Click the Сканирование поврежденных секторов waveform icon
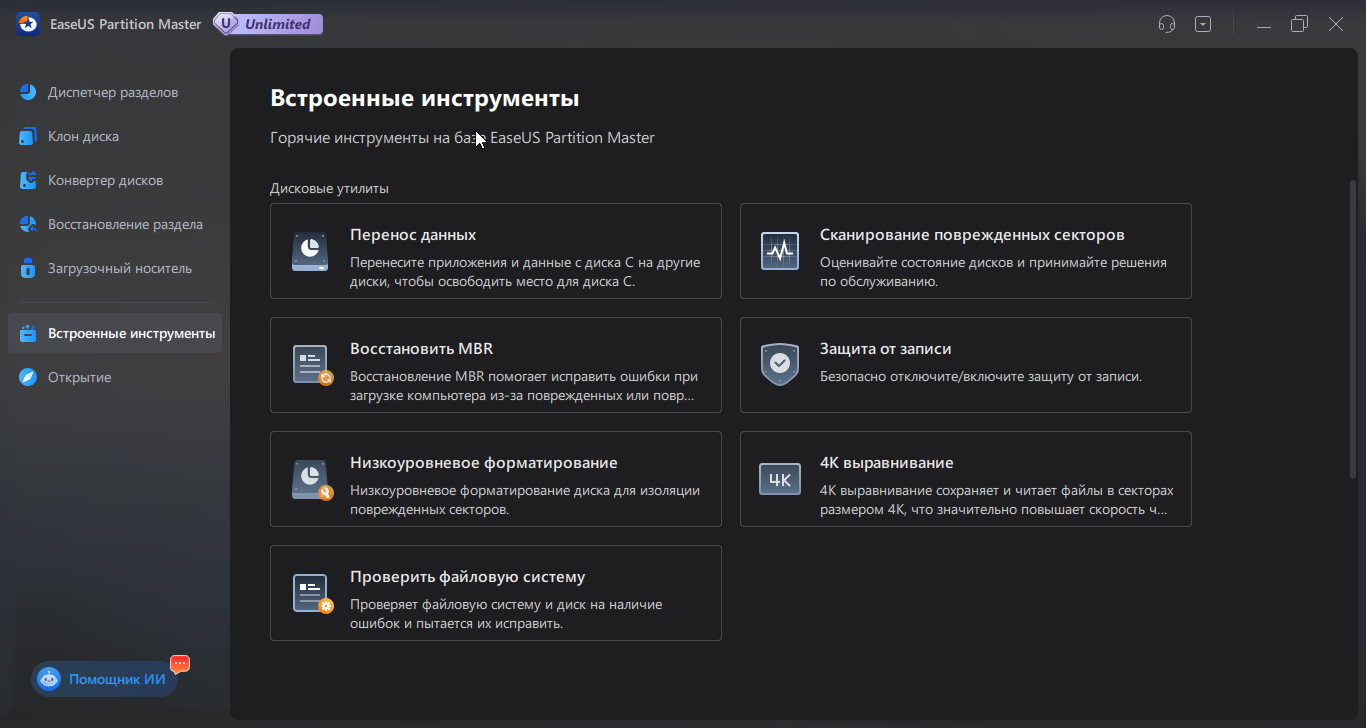Screen dimensions: 1366x728 click(x=779, y=251)
